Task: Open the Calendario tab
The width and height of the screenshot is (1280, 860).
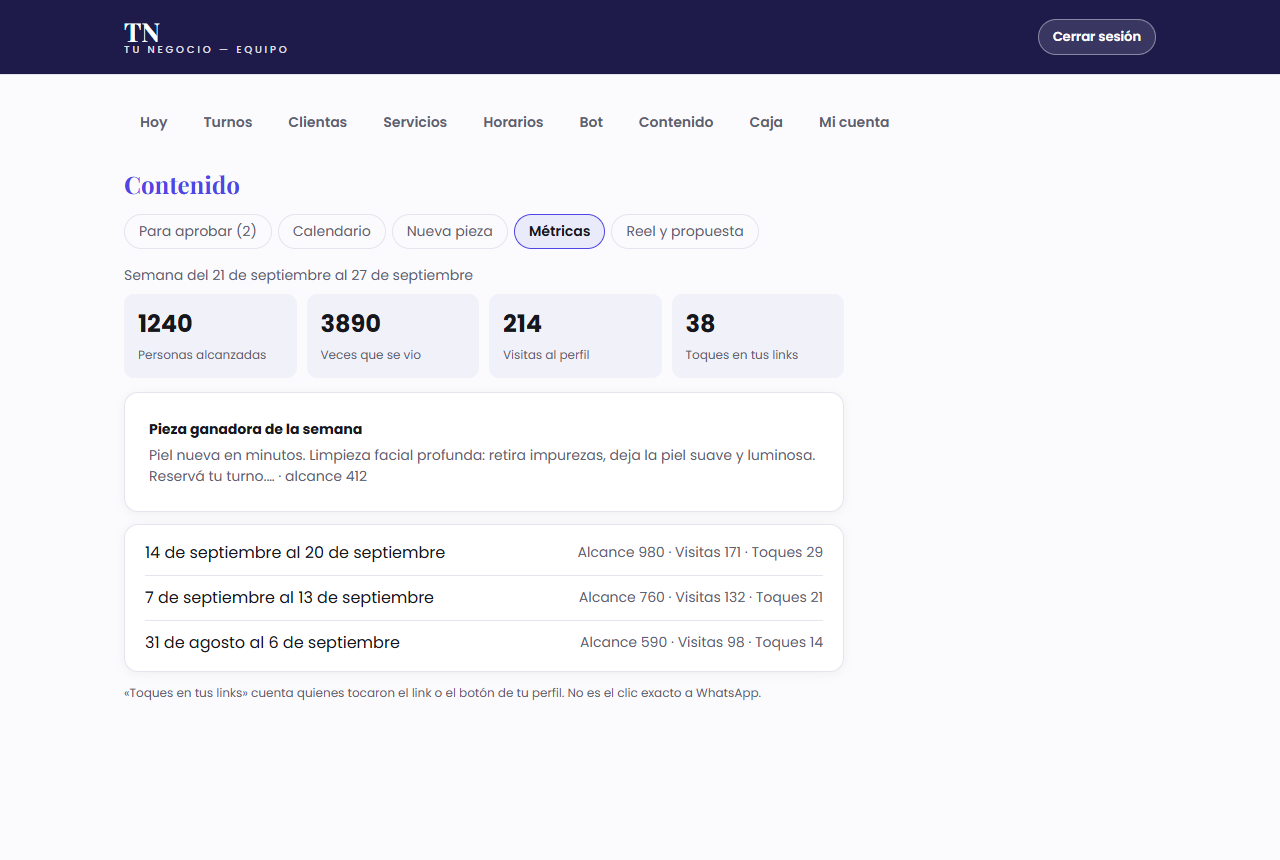Action: (x=332, y=231)
